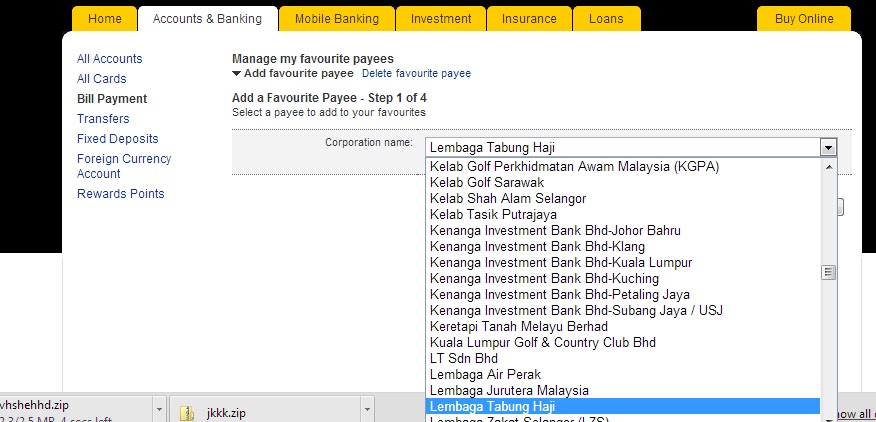Click the dropdown list scrollbar thumb
876x422 pixels.
click(829, 272)
